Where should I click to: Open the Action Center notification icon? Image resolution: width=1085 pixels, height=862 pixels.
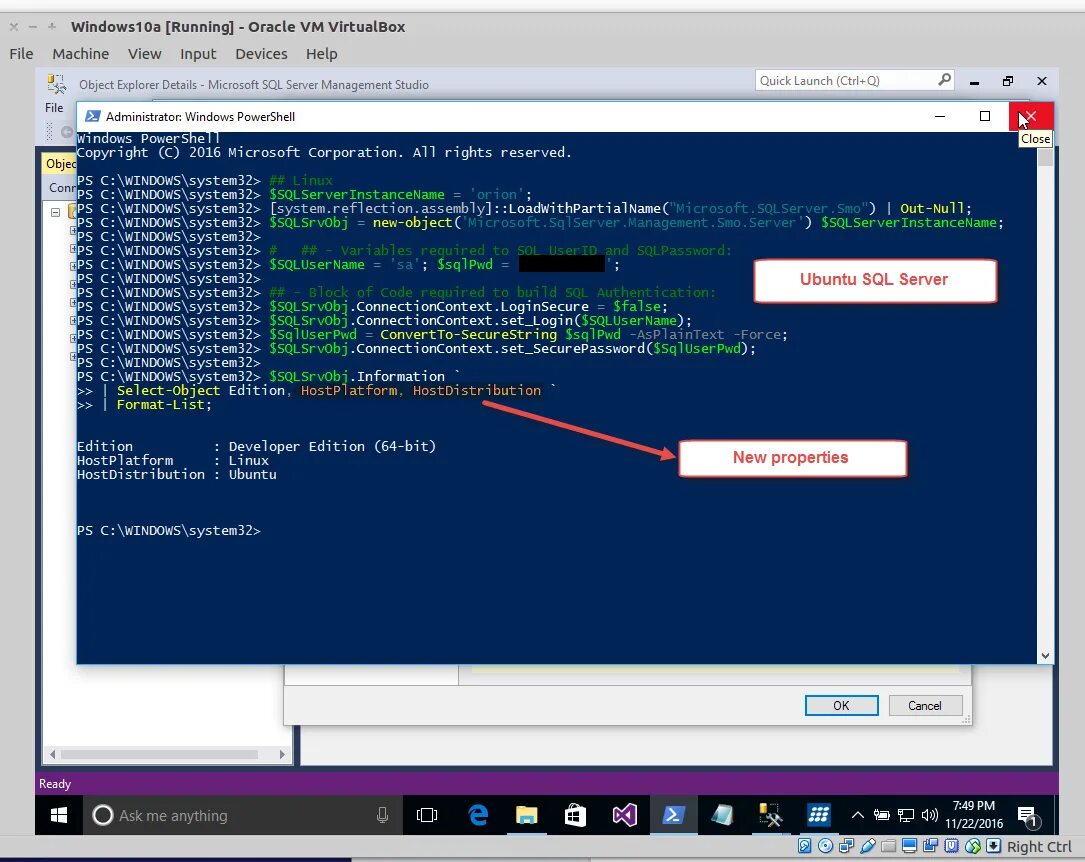[1030, 815]
